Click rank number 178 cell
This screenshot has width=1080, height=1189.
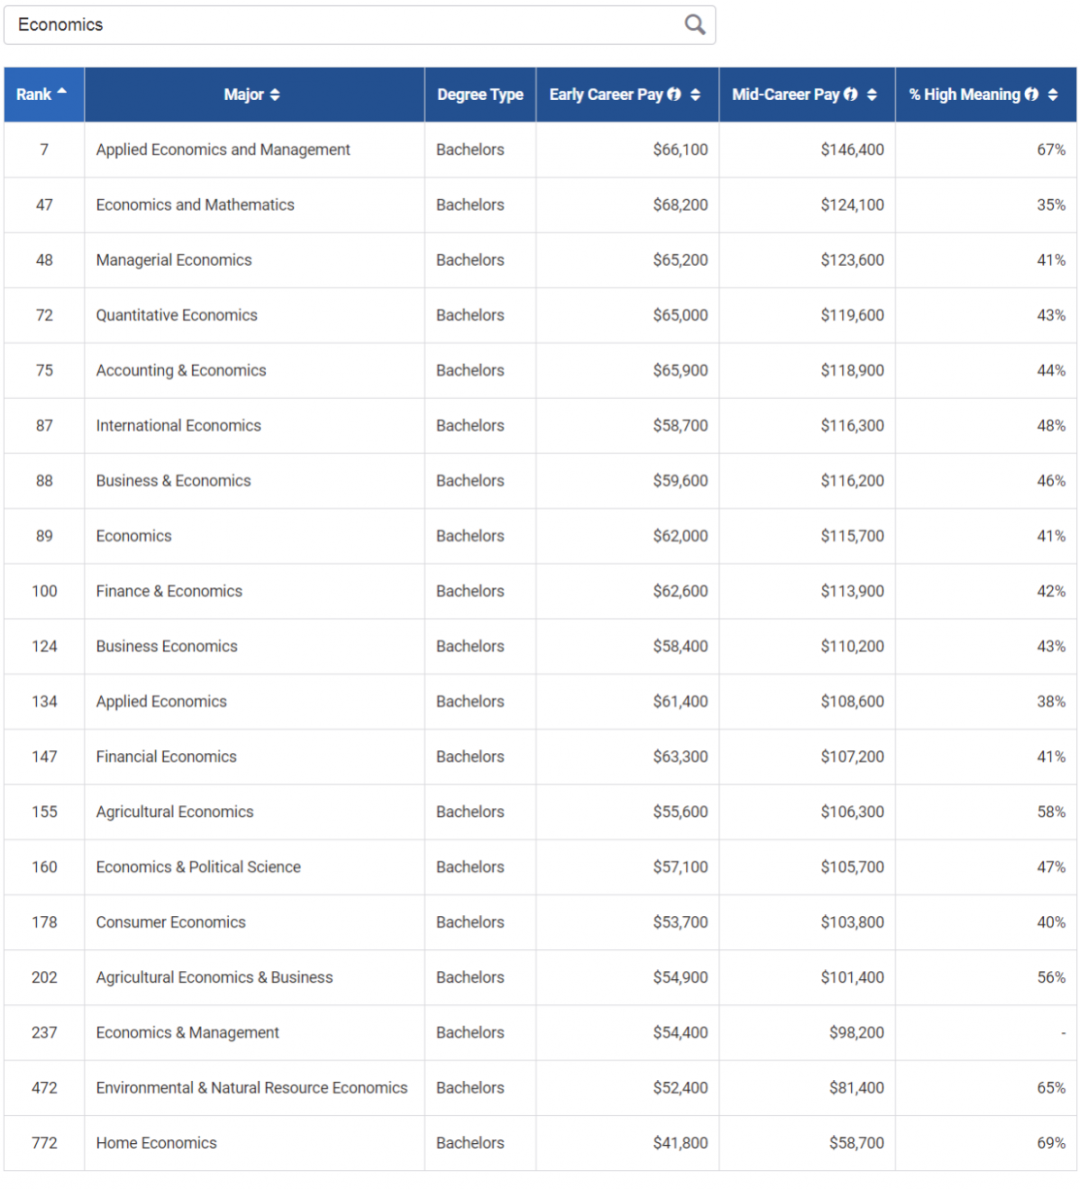click(x=44, y=922)
